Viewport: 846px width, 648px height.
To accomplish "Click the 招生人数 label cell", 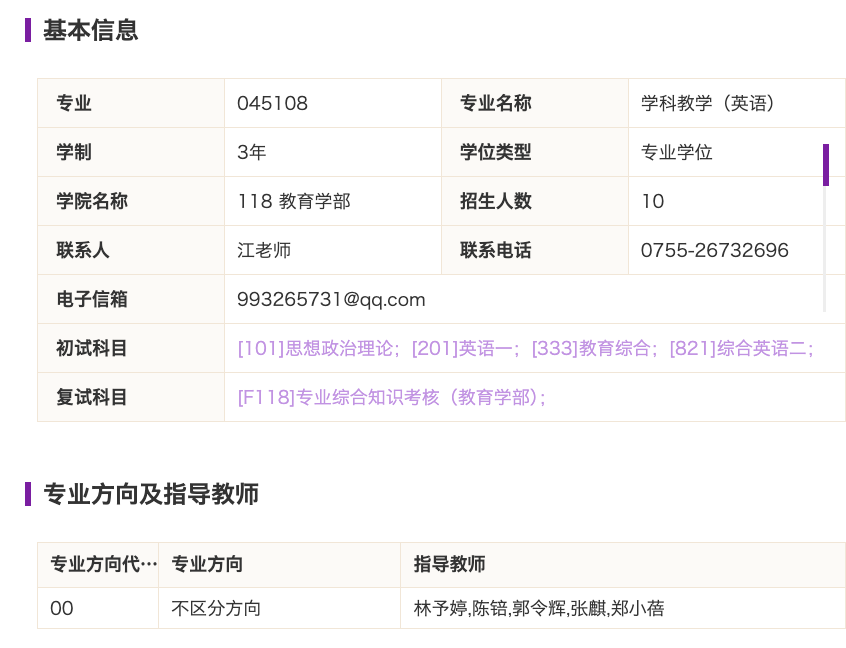I will coord(535,201).
